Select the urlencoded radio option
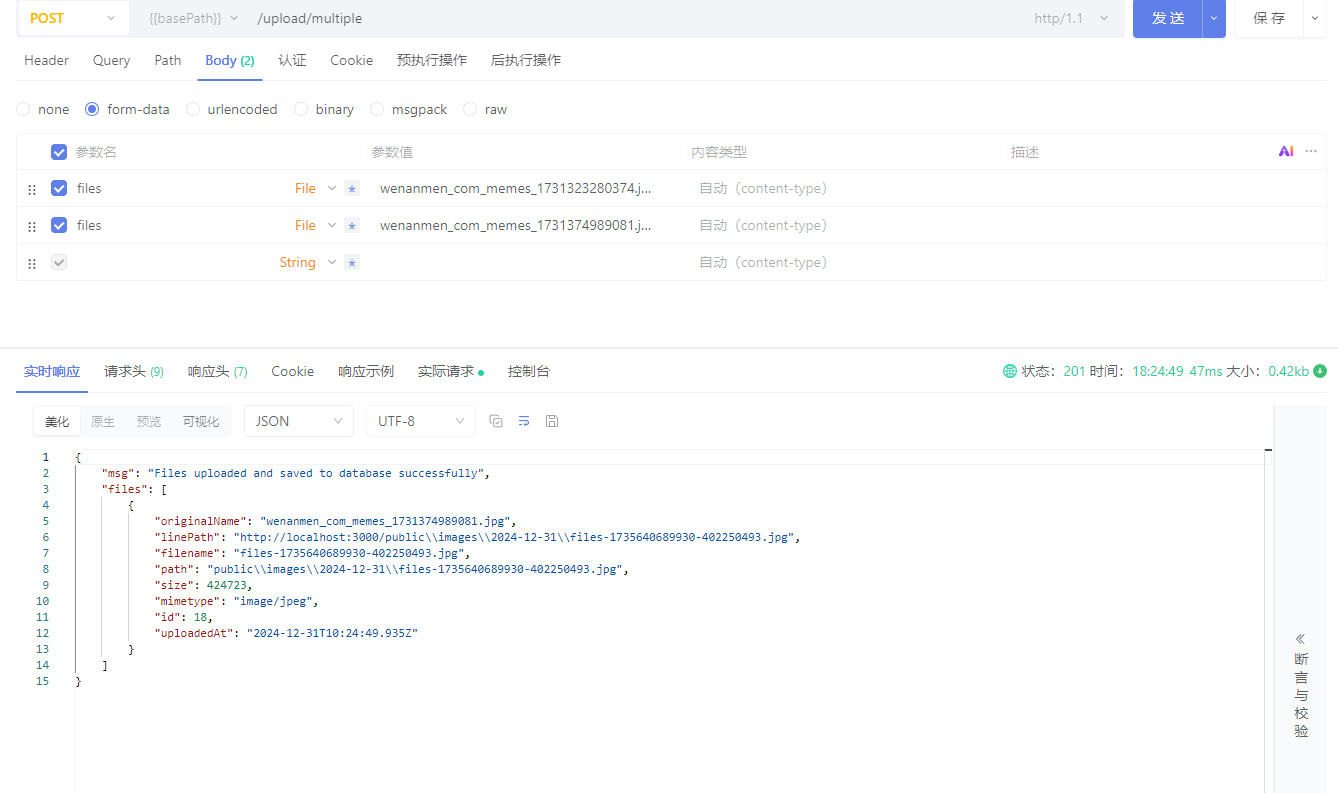The image size is (1338, 793). pos(193,109)
